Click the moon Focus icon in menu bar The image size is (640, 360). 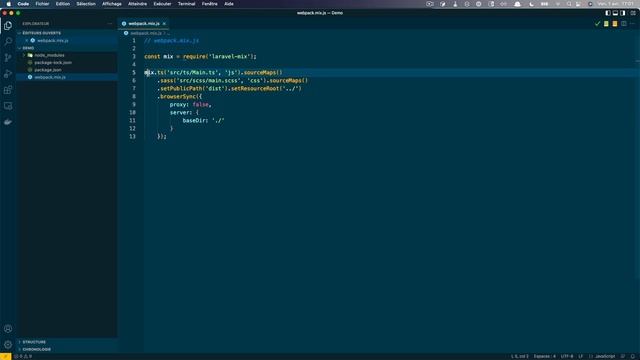(531, 4)
